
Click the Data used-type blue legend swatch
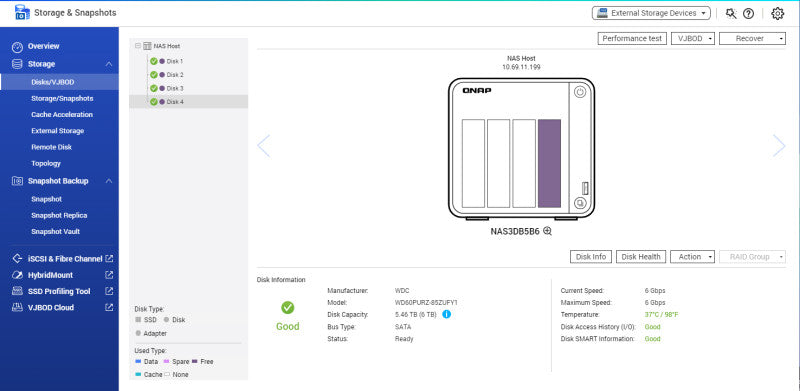click(x=138, y=362)
